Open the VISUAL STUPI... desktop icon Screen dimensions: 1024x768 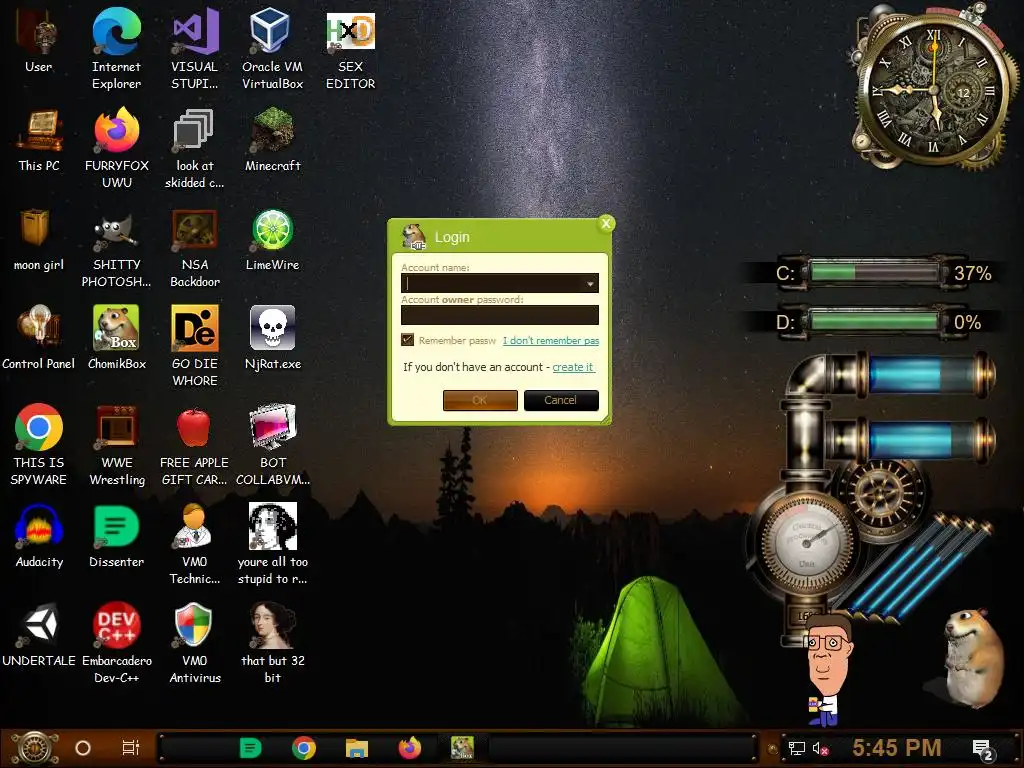[194, 49]
